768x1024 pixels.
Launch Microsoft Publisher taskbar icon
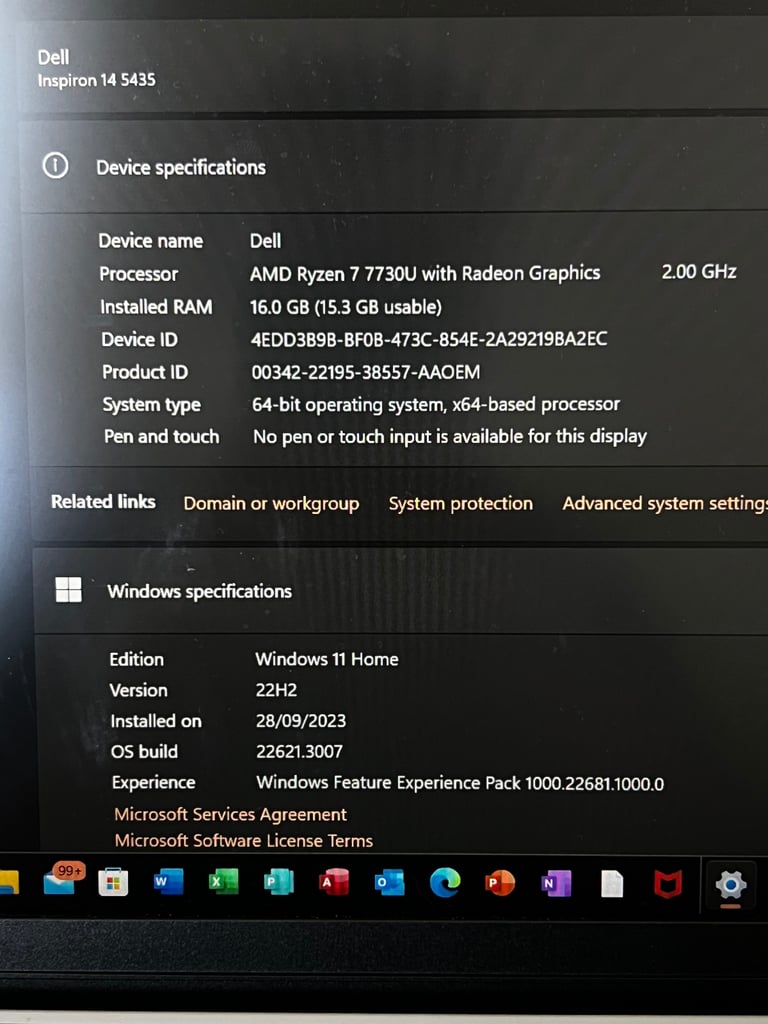coord(278,882)
